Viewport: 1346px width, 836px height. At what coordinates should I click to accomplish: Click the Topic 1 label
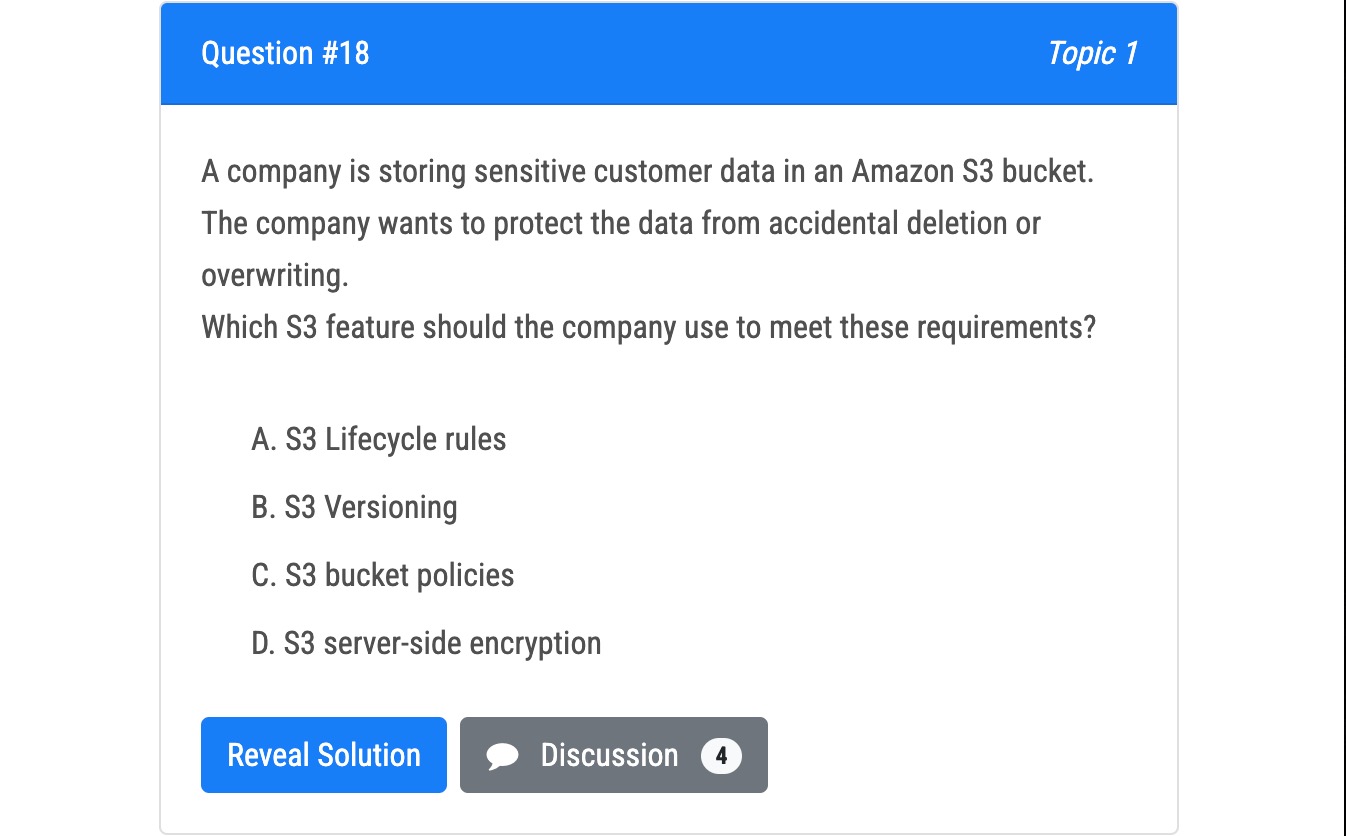pyautogui.click(x=1092, y=53)
